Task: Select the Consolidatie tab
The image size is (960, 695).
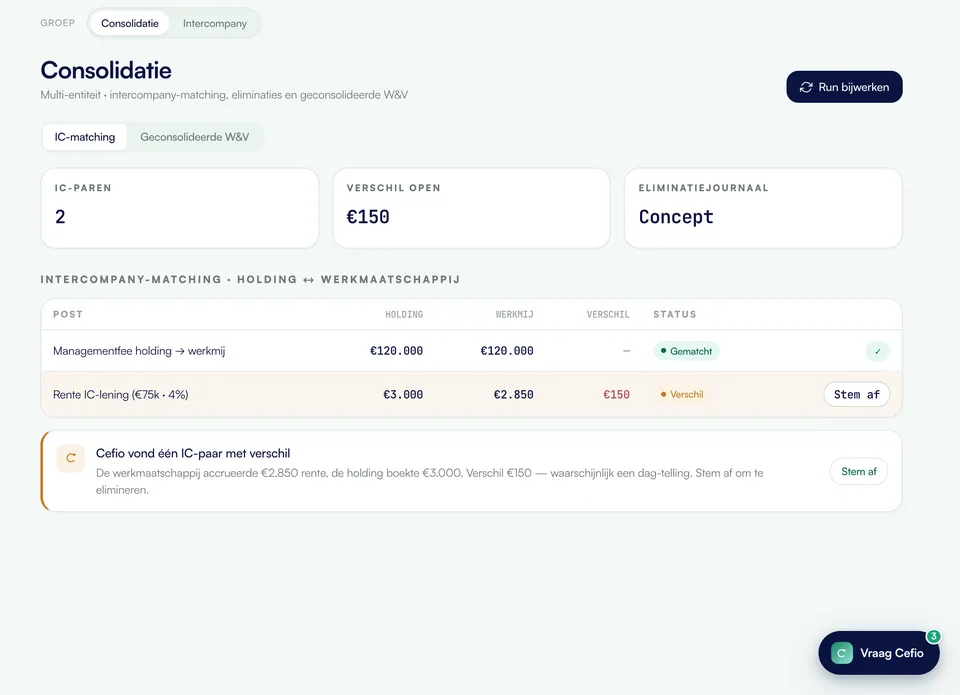Action: tap(130, 23)
